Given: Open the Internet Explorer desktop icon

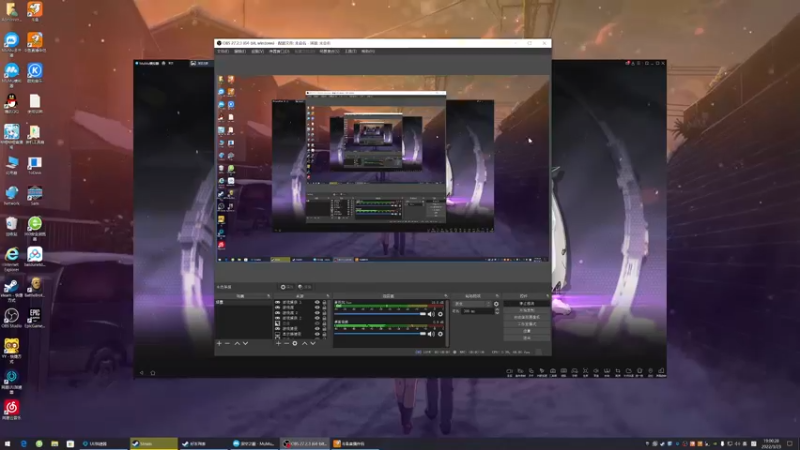Looking at the screenshot, I should 11,258.
